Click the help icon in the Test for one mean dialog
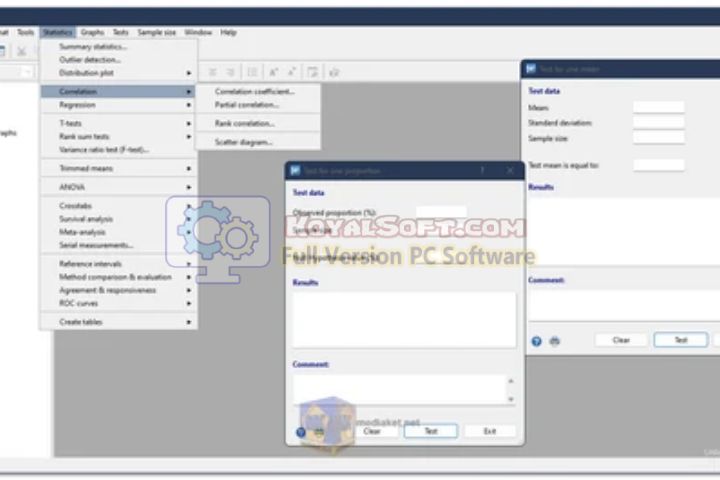 click(x=536, y=341)
